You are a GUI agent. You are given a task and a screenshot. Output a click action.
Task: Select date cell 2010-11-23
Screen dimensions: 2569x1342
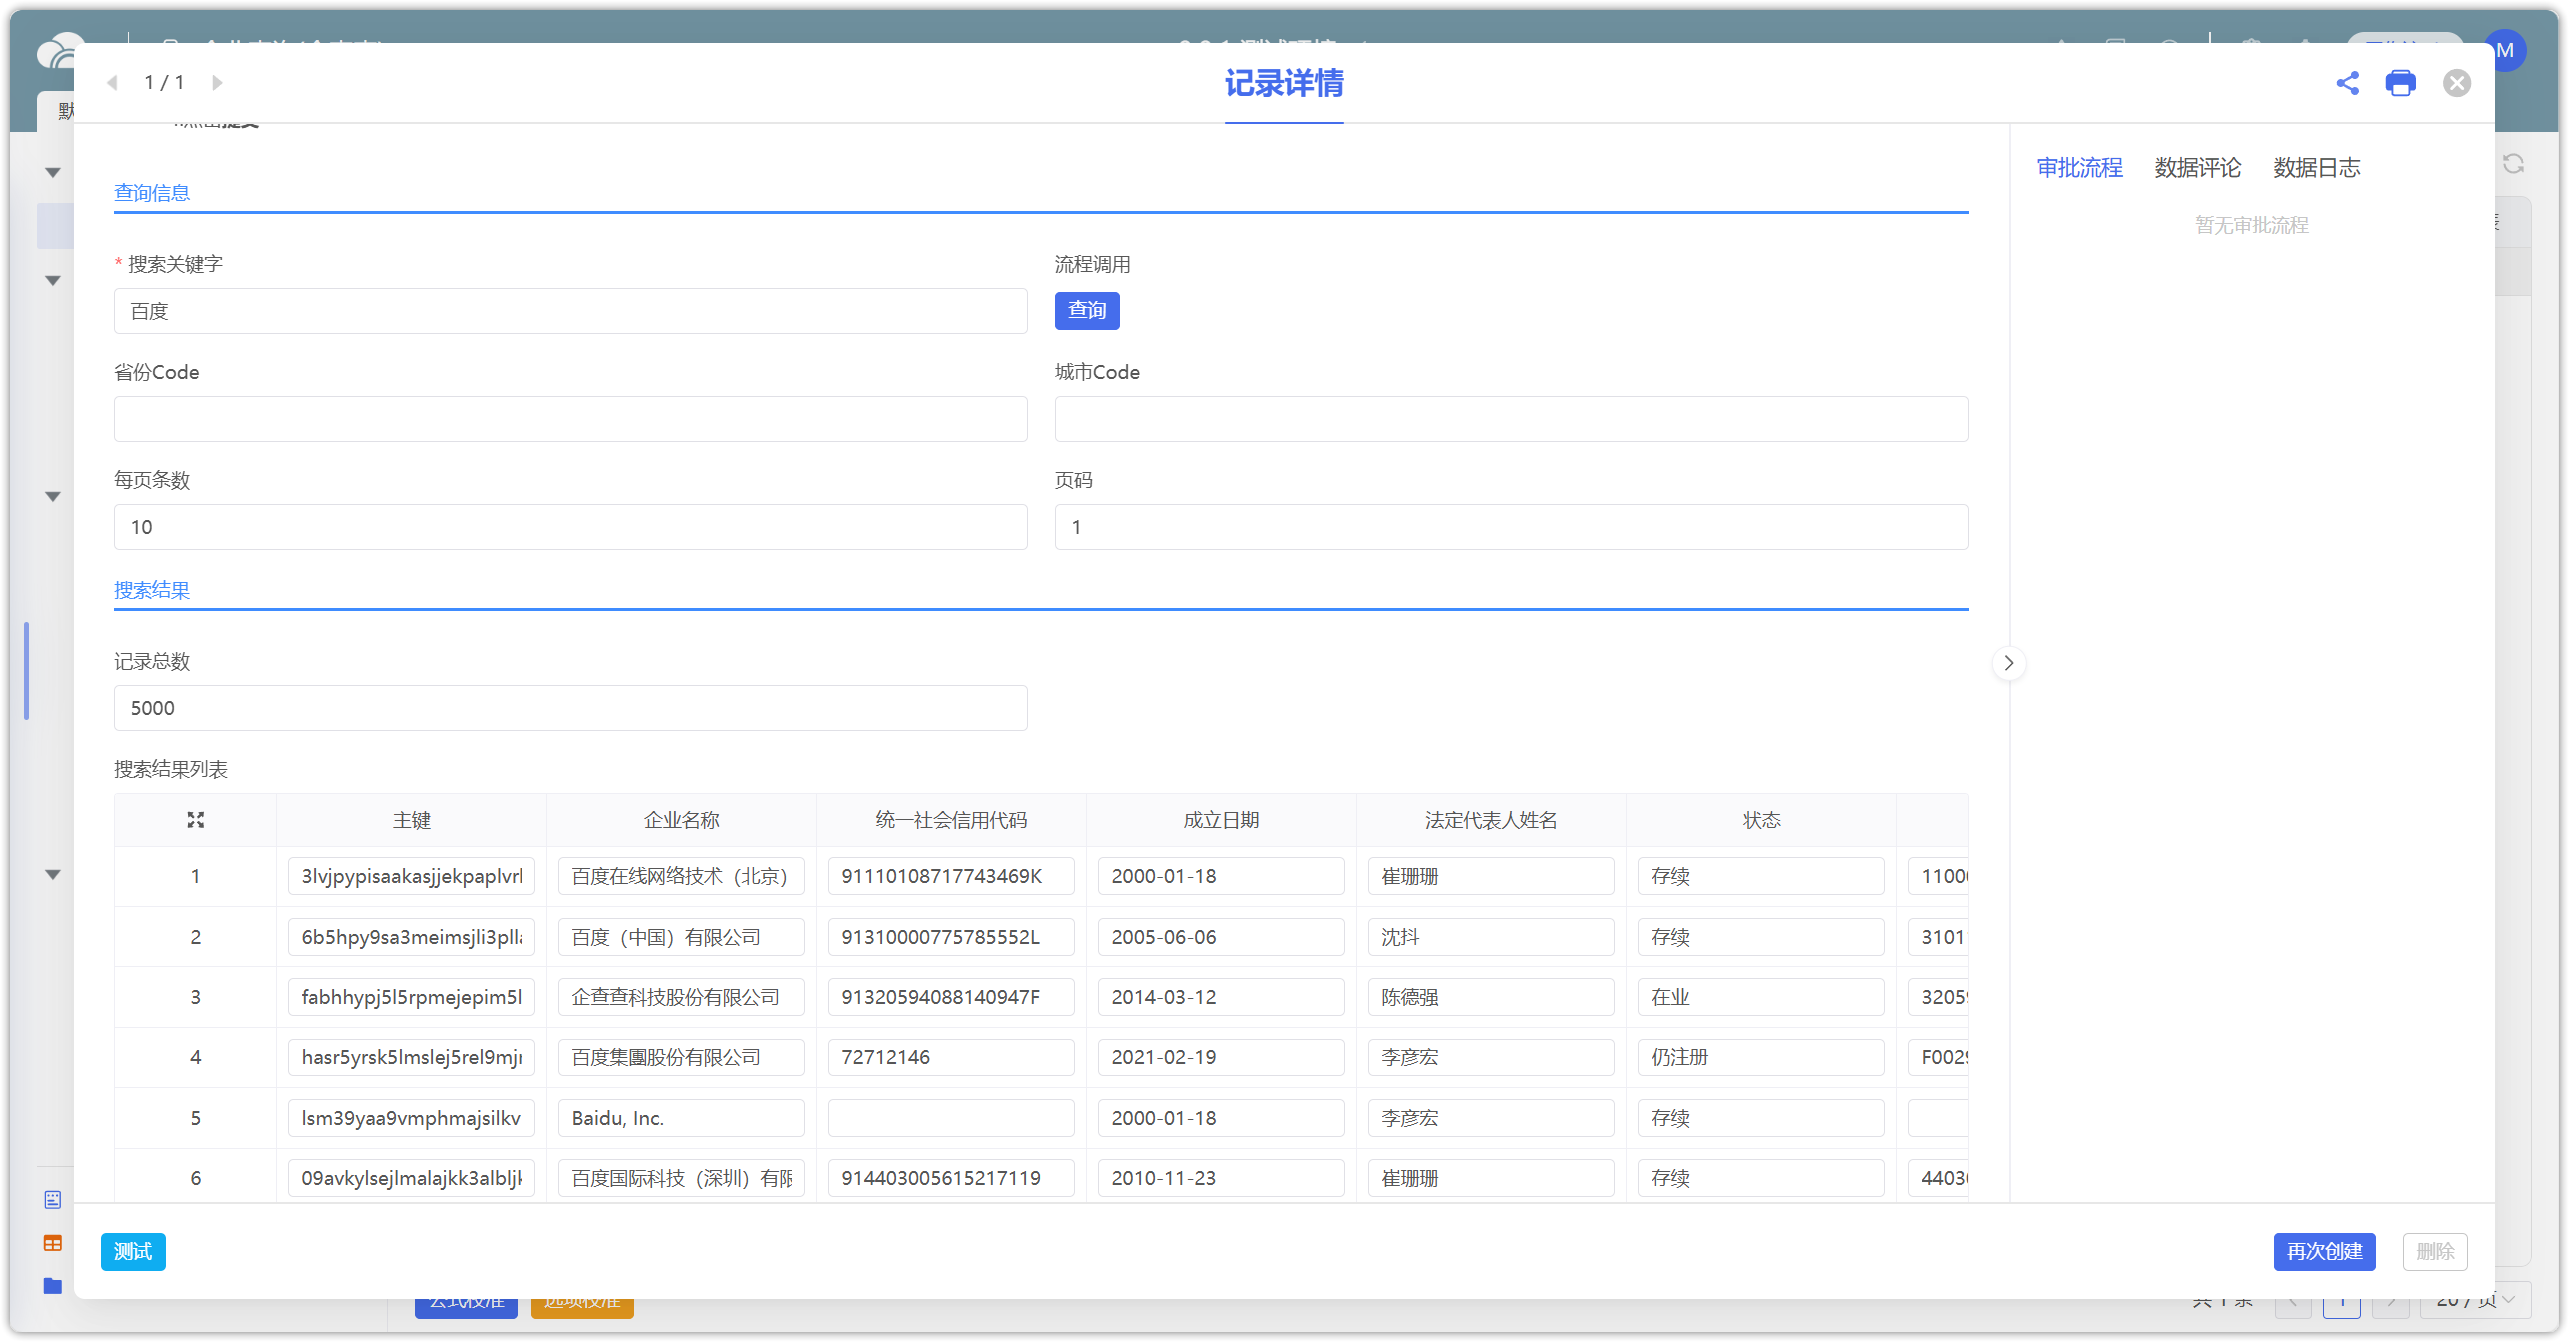[1221, 1178]
